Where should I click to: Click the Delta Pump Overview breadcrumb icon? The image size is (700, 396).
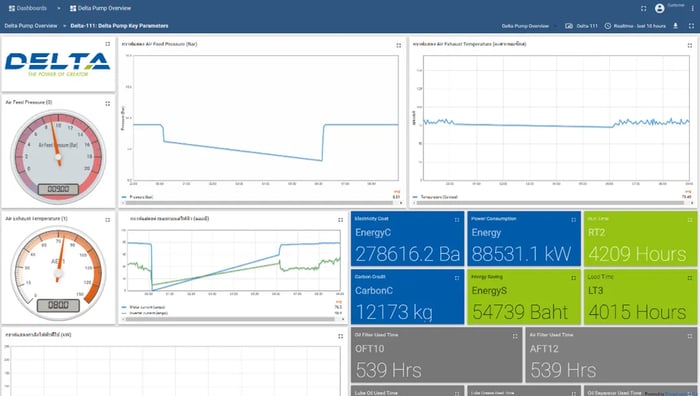click(x=73, y=8)
